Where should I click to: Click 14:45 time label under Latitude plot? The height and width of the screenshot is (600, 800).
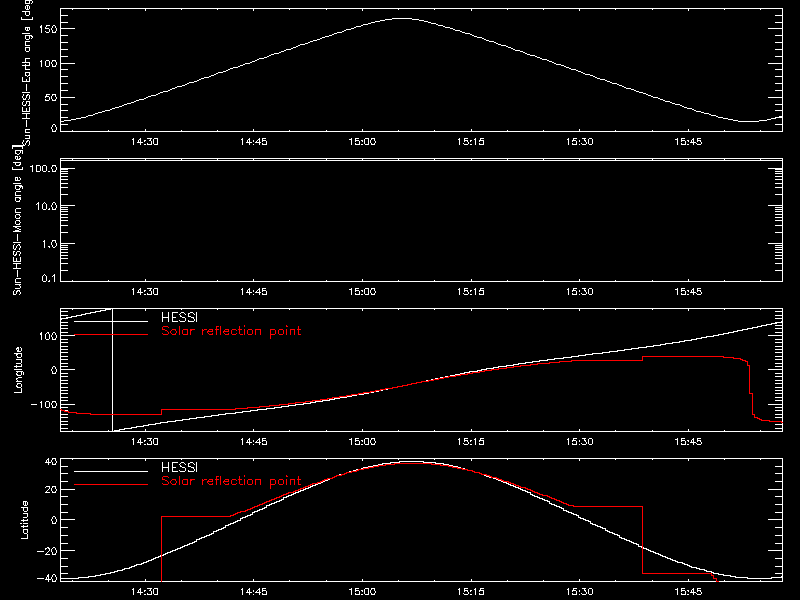254,592
